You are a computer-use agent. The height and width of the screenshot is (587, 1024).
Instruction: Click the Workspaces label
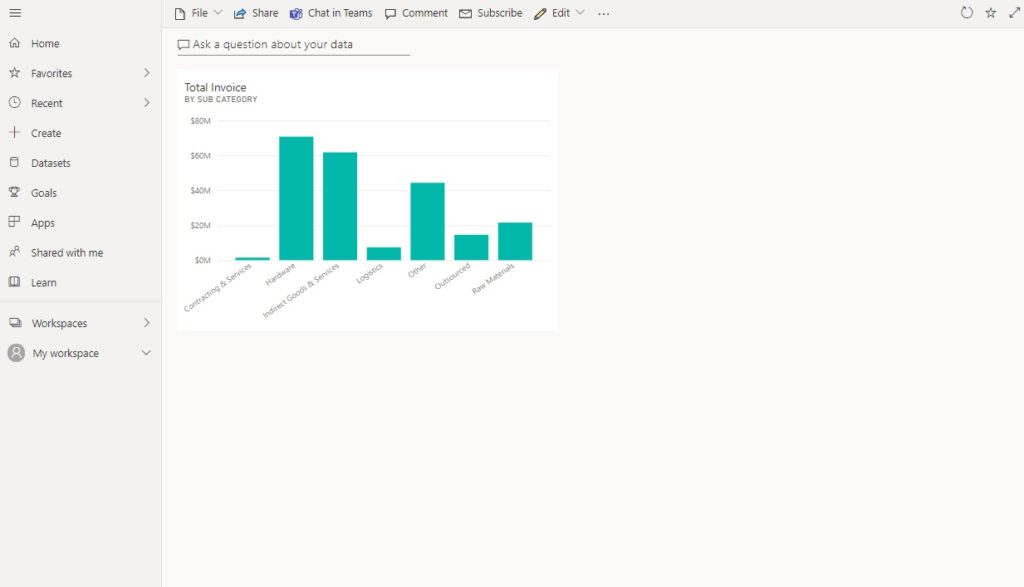pos(59,323)
